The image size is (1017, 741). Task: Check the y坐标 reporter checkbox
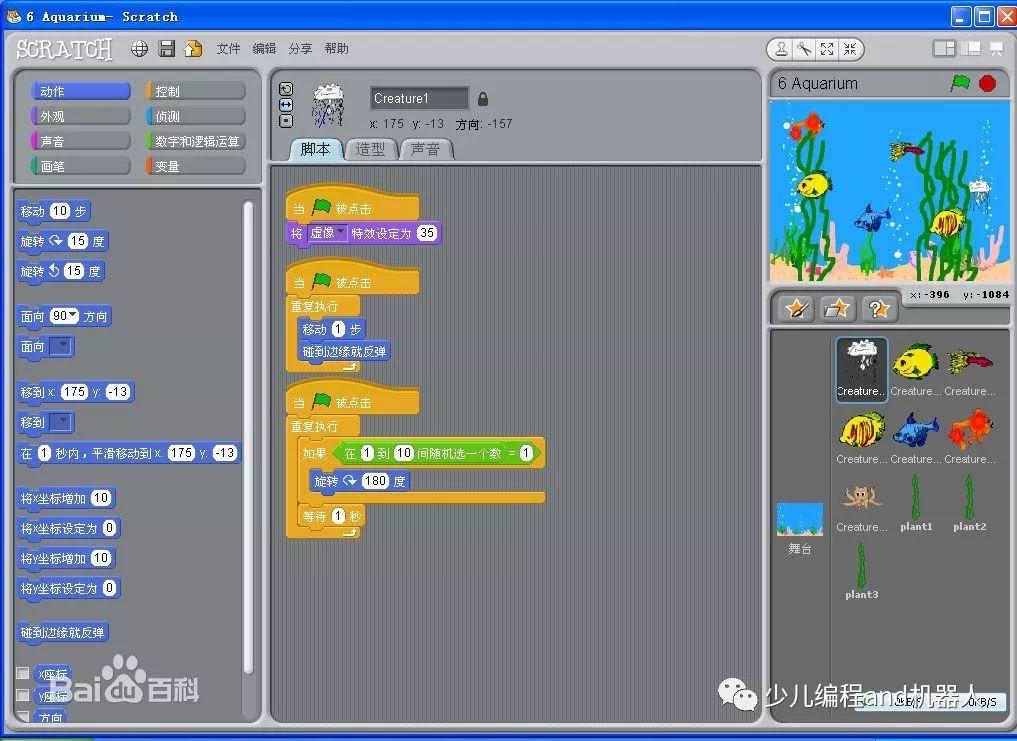tap(23, 696)
